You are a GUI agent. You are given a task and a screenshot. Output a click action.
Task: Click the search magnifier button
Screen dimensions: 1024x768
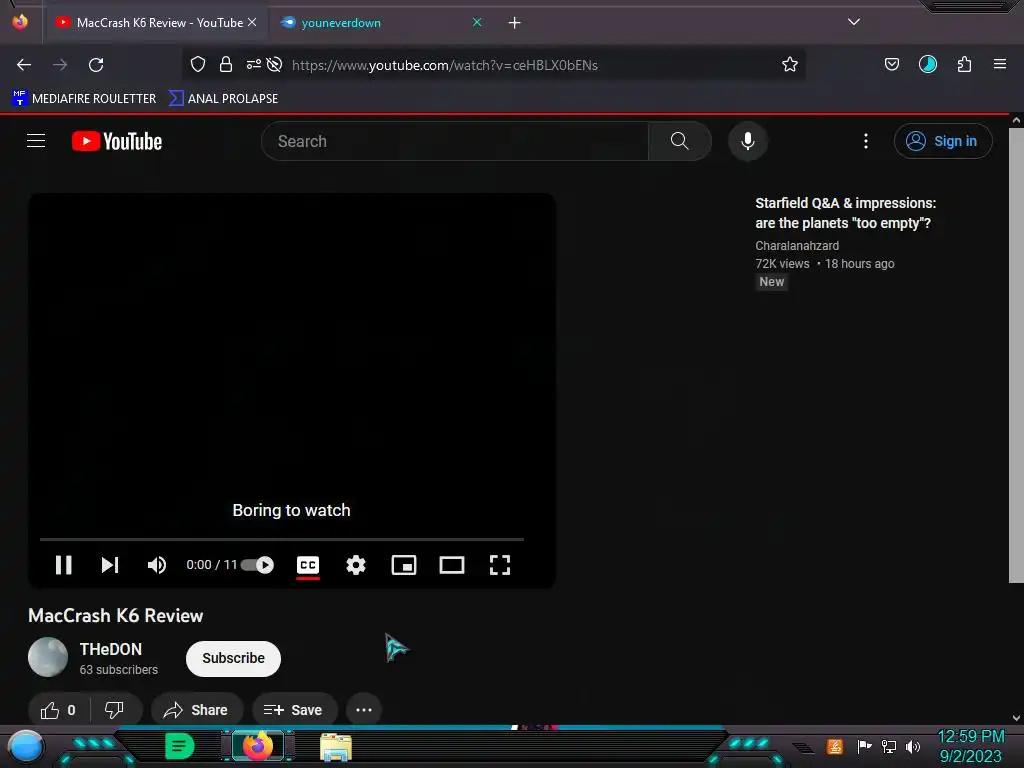tap(679, 141)
